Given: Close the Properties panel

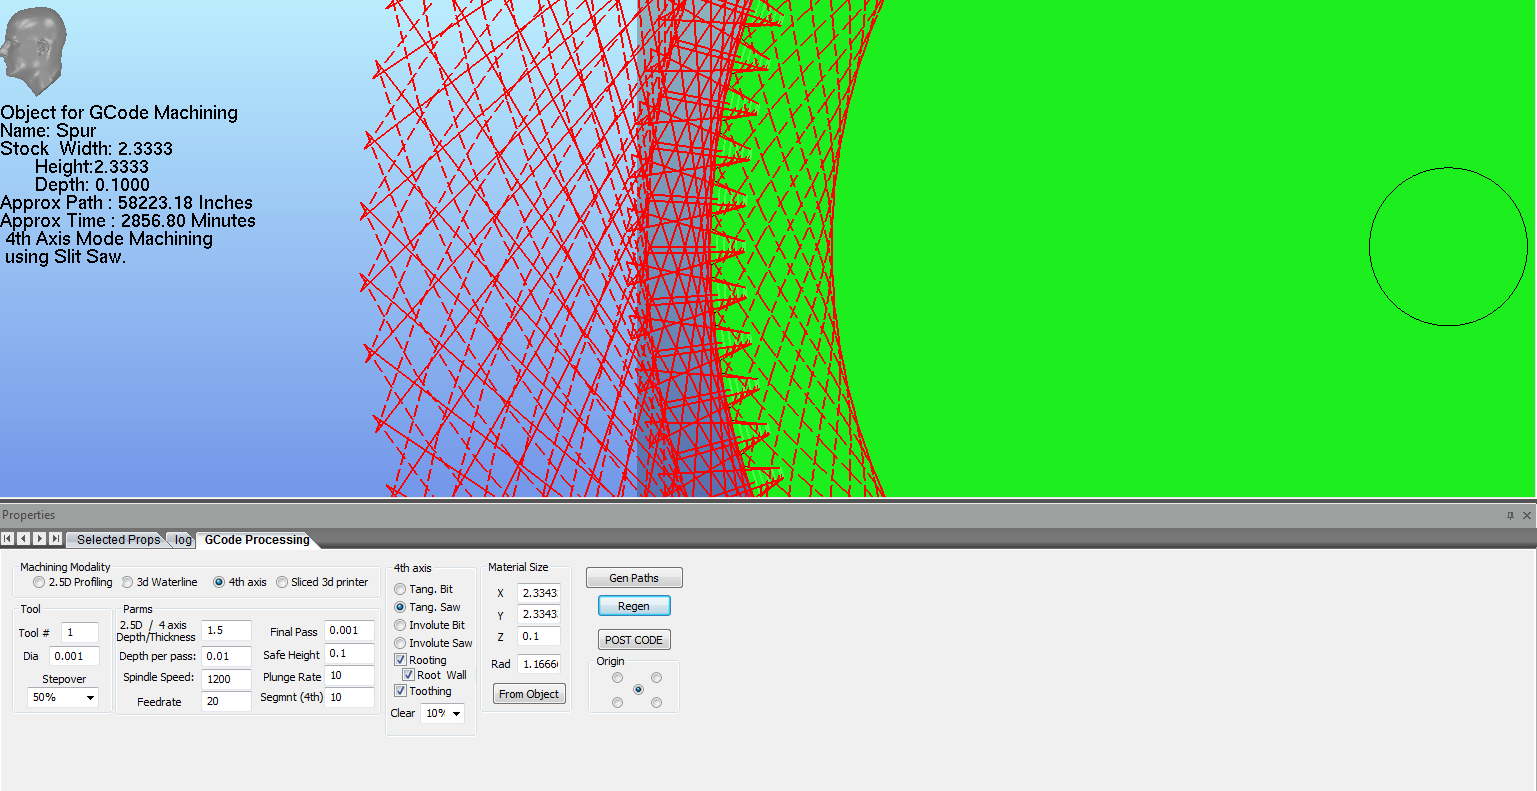Looking at the screenshot, I should click(x=1526, y=516).
